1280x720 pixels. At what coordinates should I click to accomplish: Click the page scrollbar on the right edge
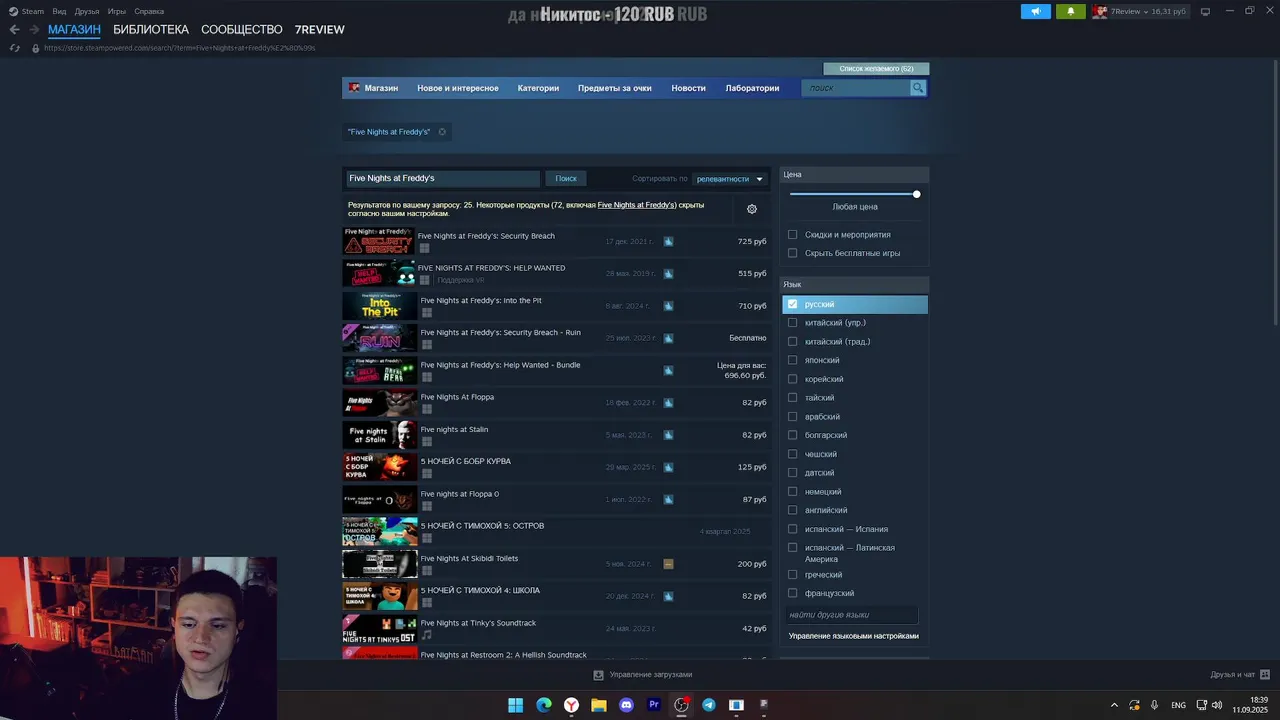1276,190
